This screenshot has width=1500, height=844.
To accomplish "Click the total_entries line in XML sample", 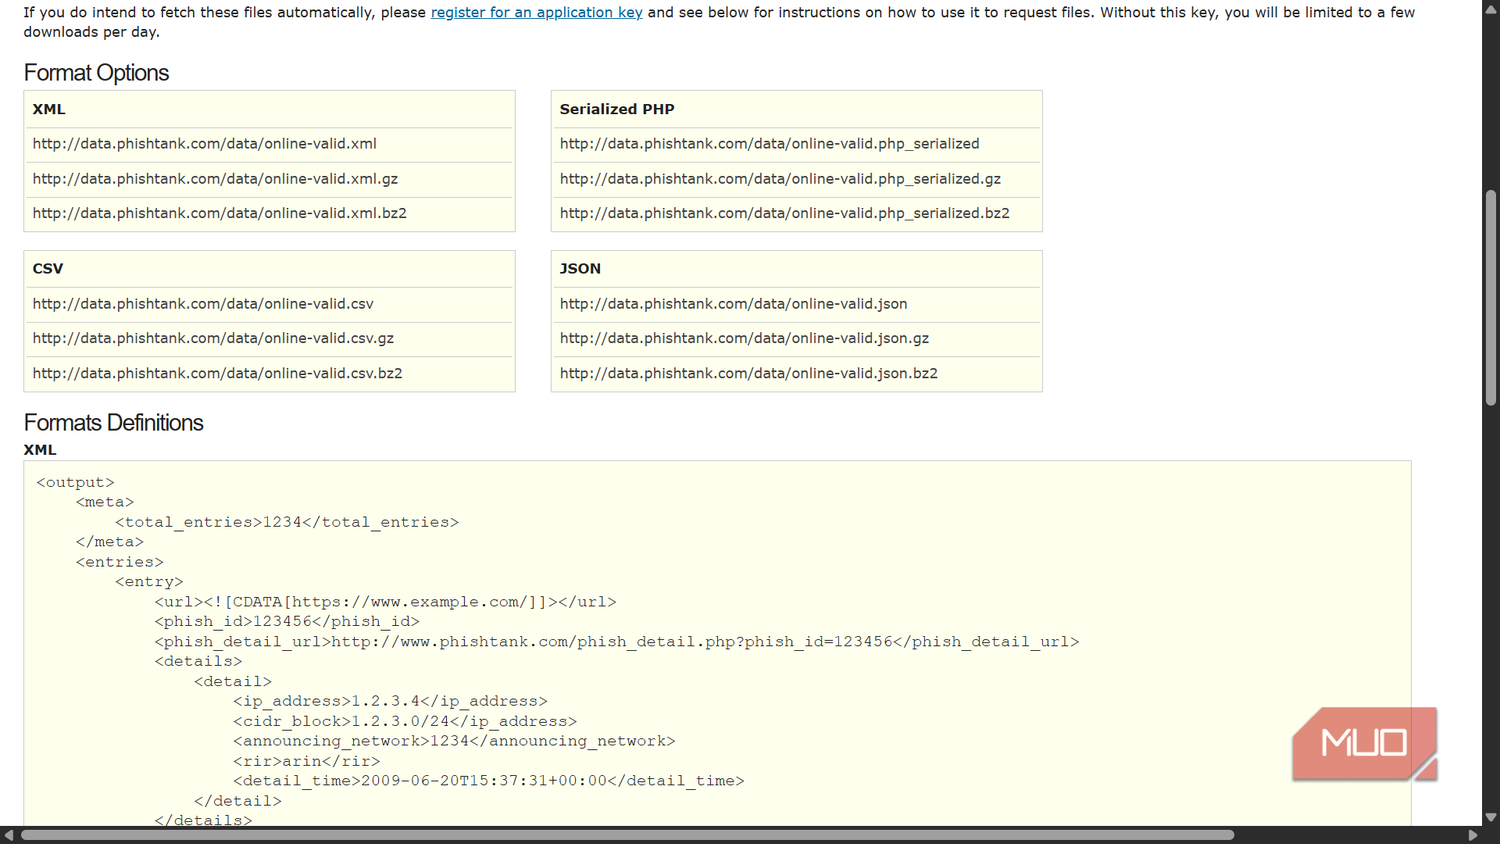I will pyautogui.click(x=287, y=522).
